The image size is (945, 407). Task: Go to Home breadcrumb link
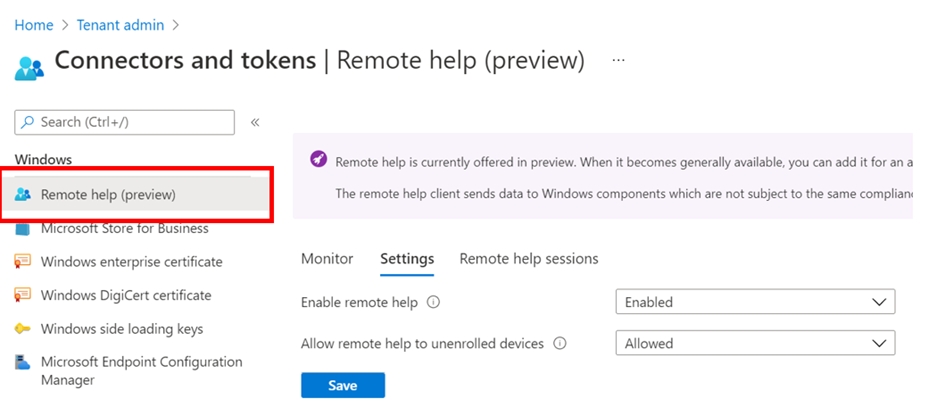tap(33, 25)
